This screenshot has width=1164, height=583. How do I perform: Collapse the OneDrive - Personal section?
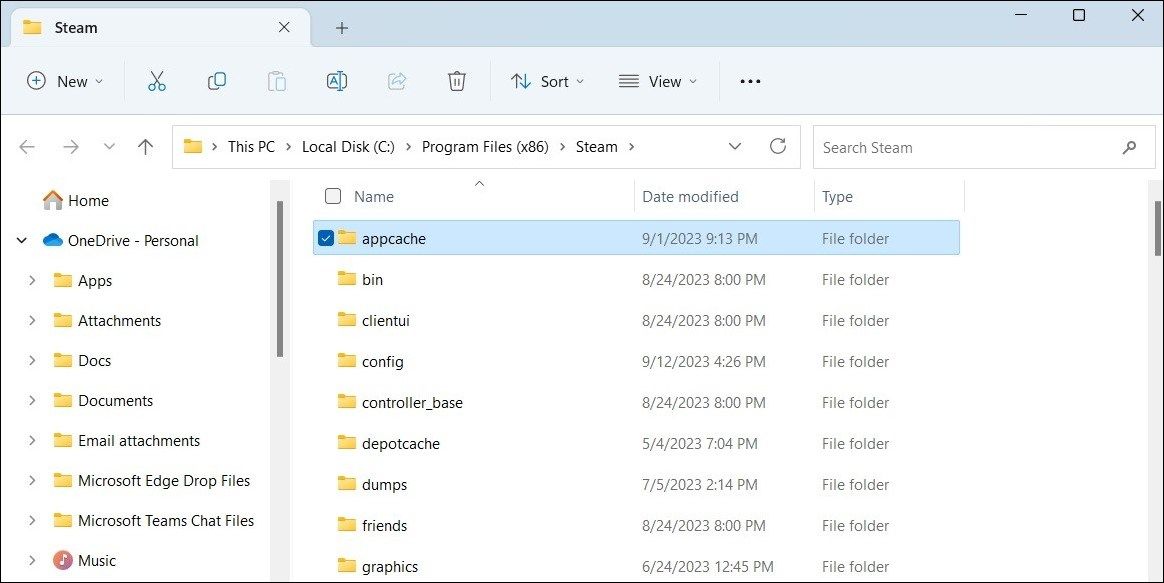[22, 240]
